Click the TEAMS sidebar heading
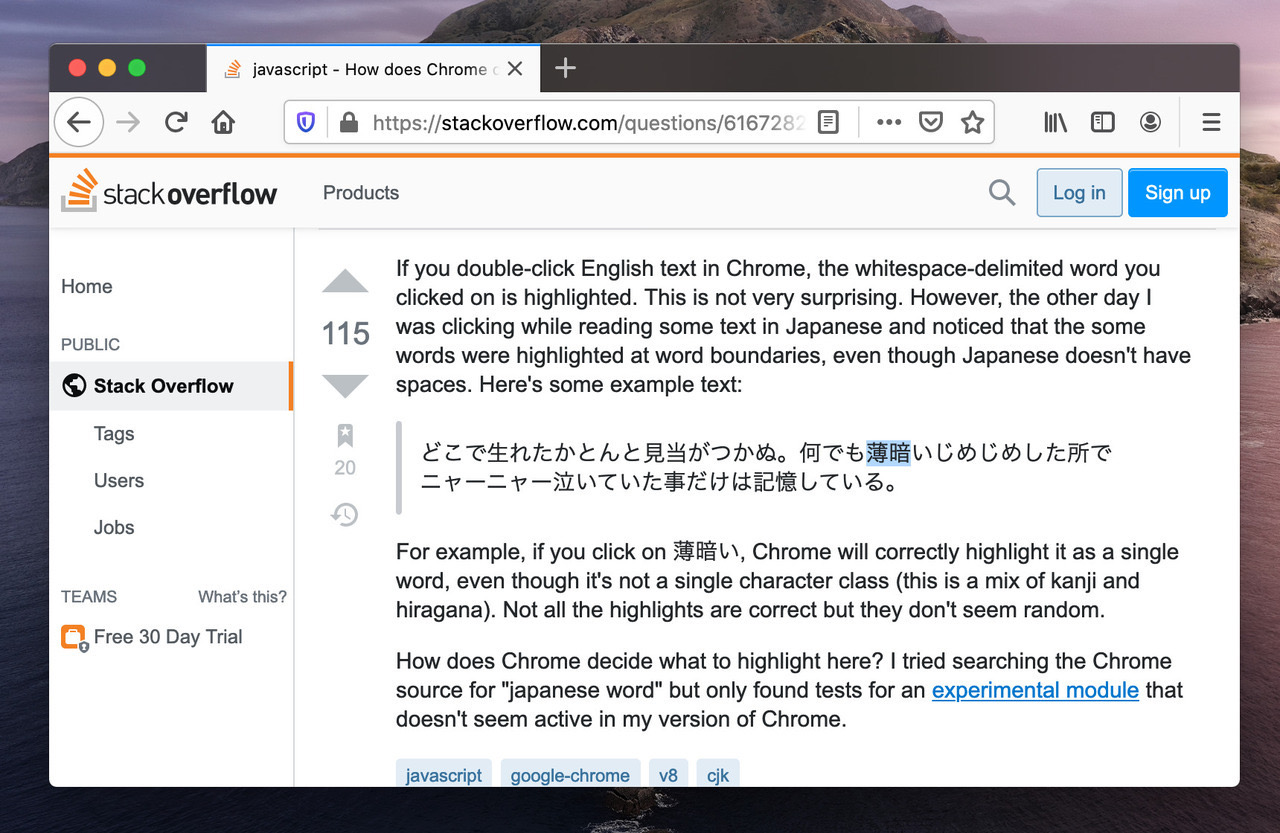The image size is (1280, 833). point(89,597)
